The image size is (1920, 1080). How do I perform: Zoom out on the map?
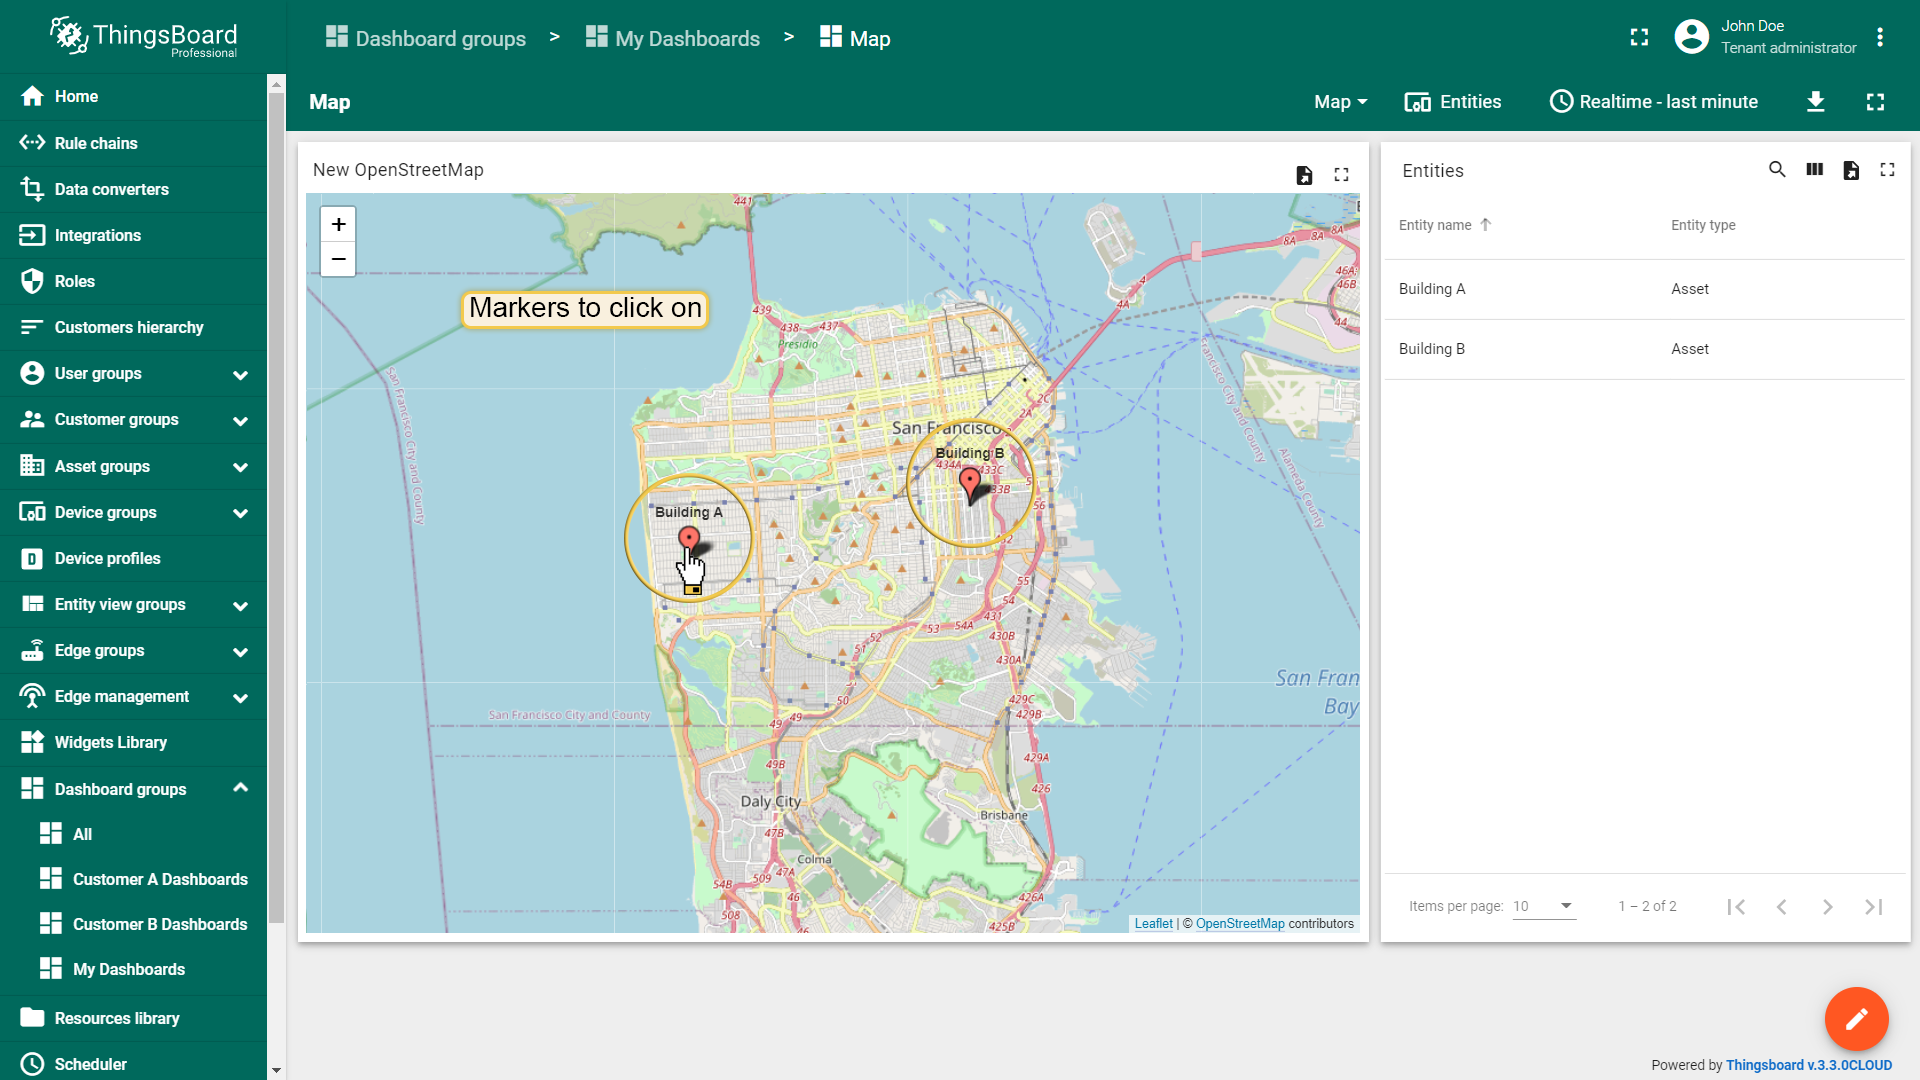click(338, 259)
